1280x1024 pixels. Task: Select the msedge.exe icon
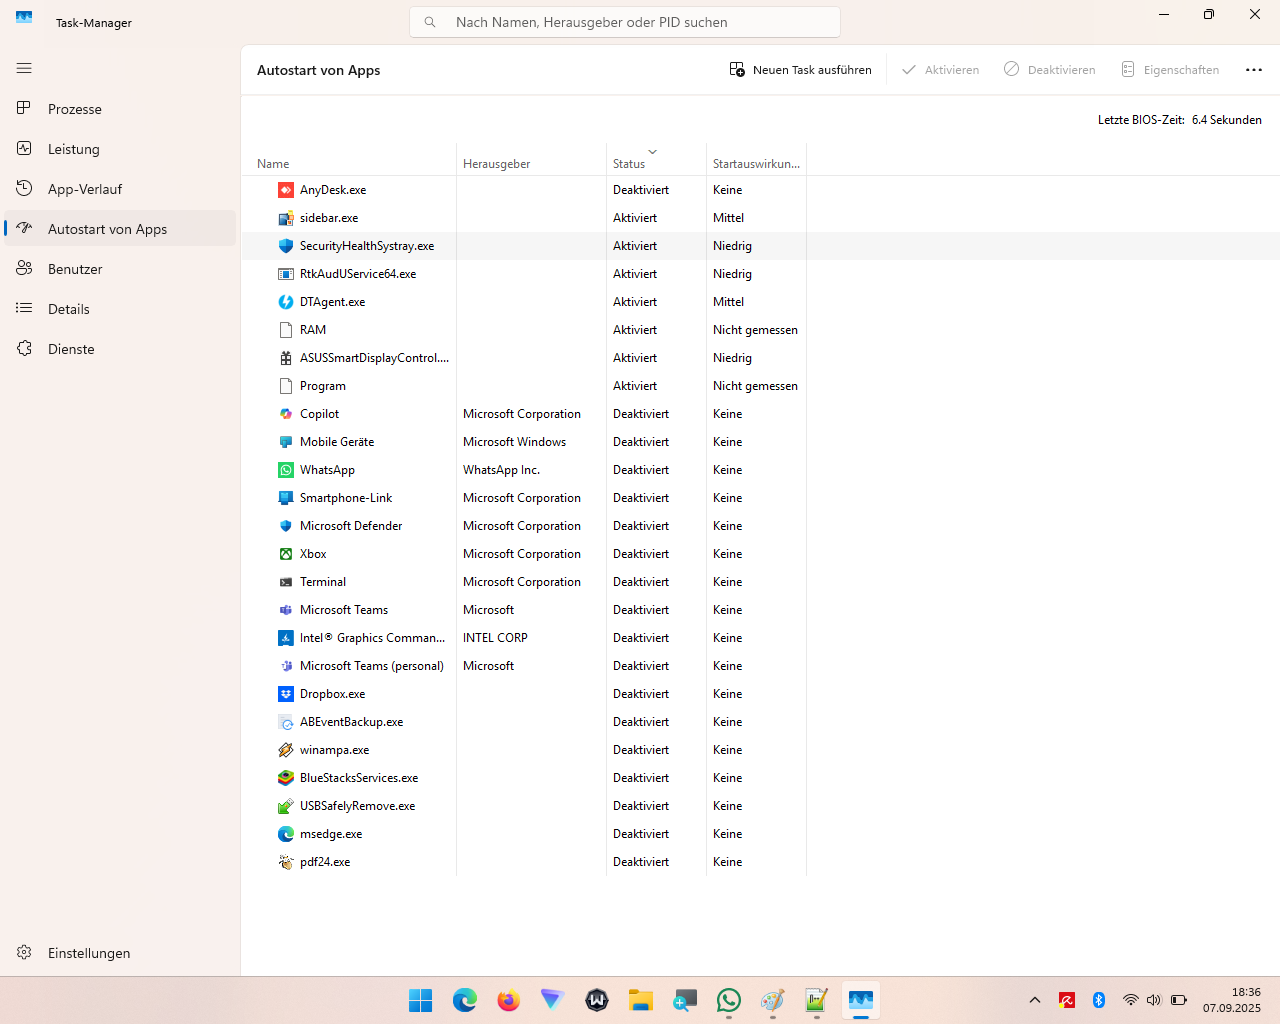(x=286, y=834)
